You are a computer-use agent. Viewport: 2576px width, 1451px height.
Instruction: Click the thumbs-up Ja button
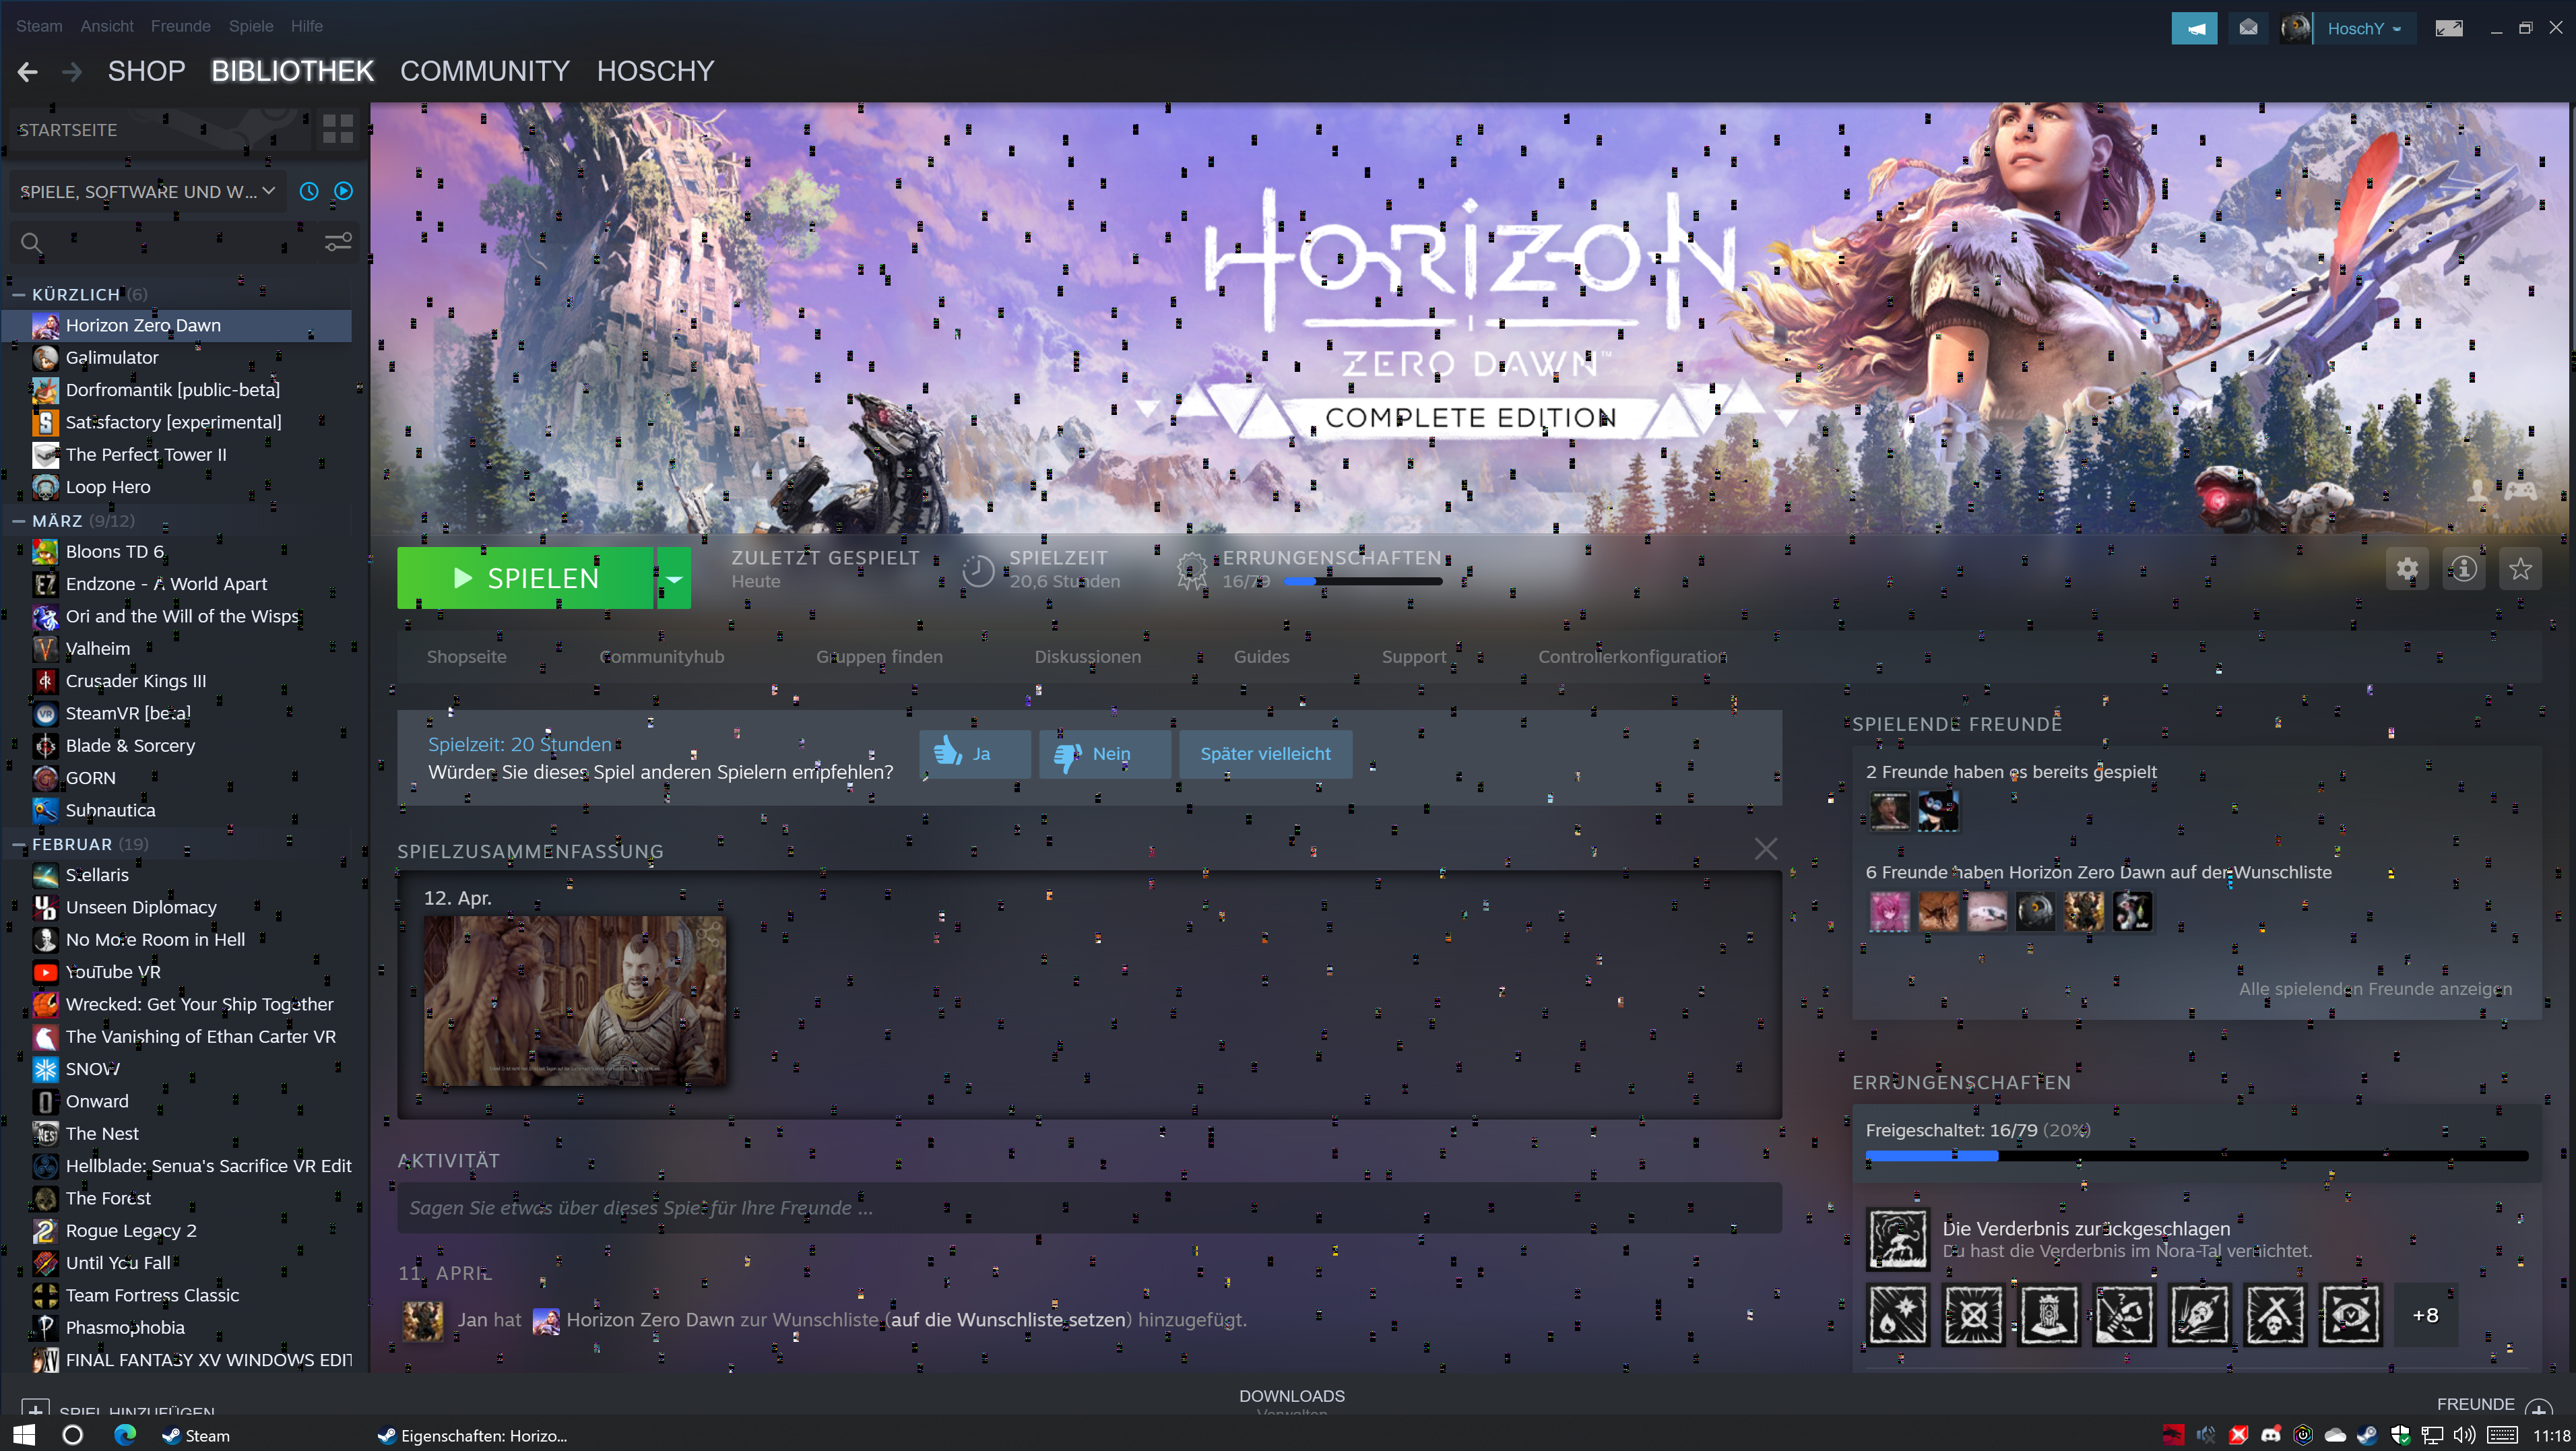[x=975, y=753]
